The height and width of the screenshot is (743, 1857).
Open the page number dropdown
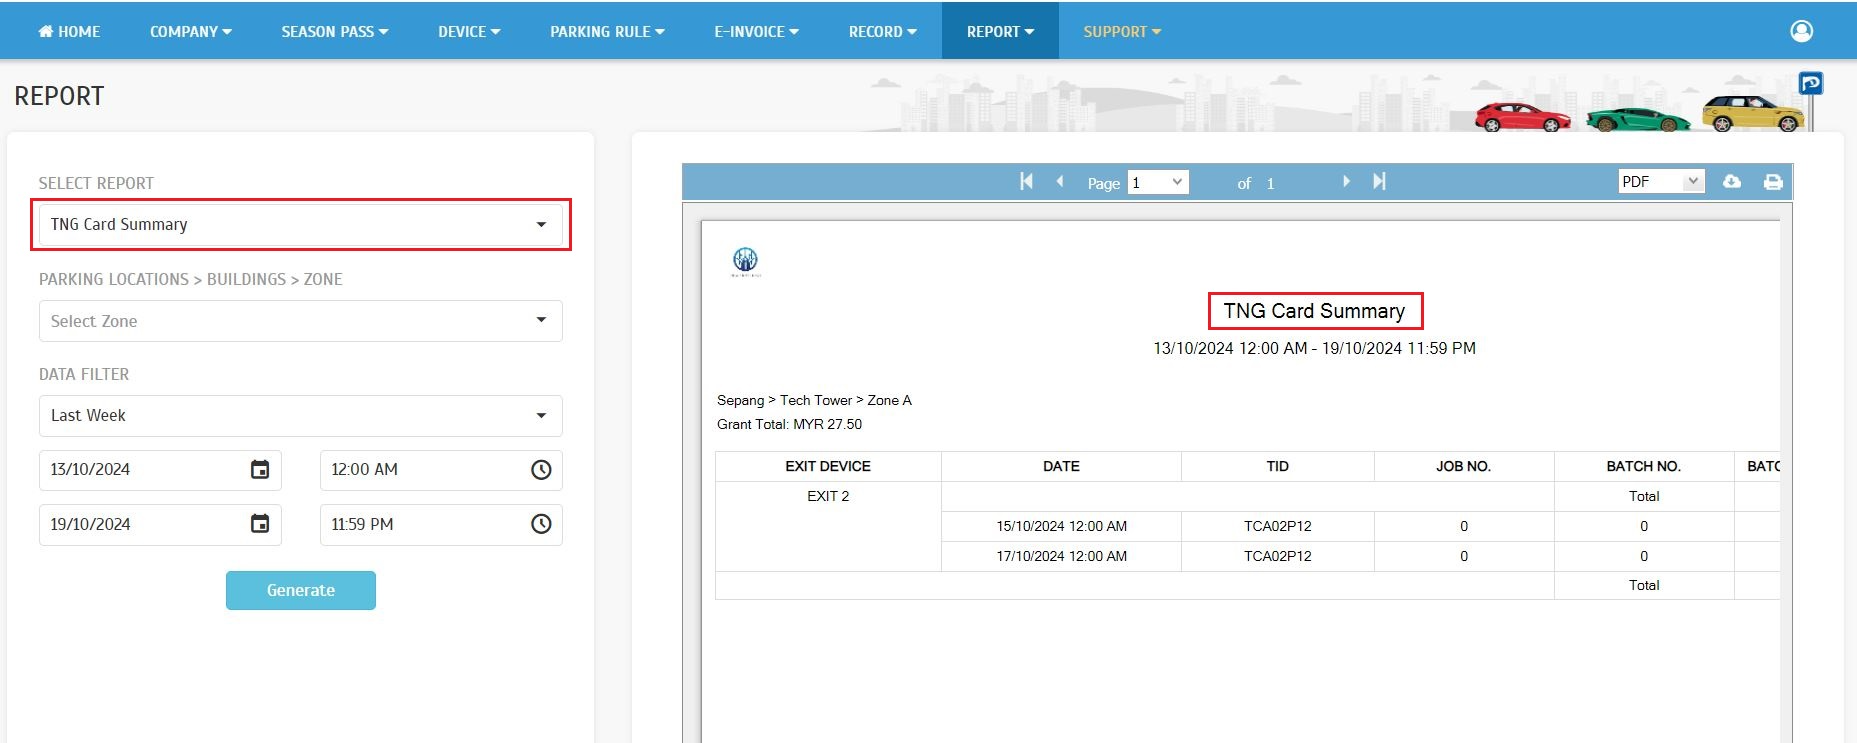click(1158, 182)
